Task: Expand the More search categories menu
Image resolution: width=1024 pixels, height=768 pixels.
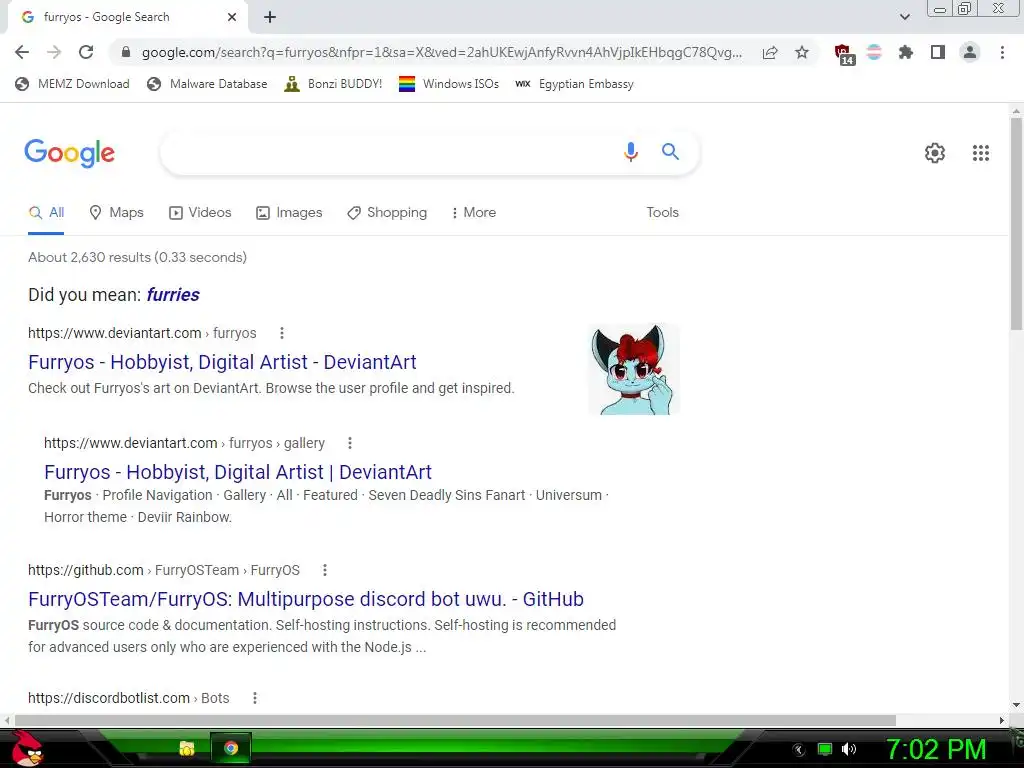Action: pos(473,212)
